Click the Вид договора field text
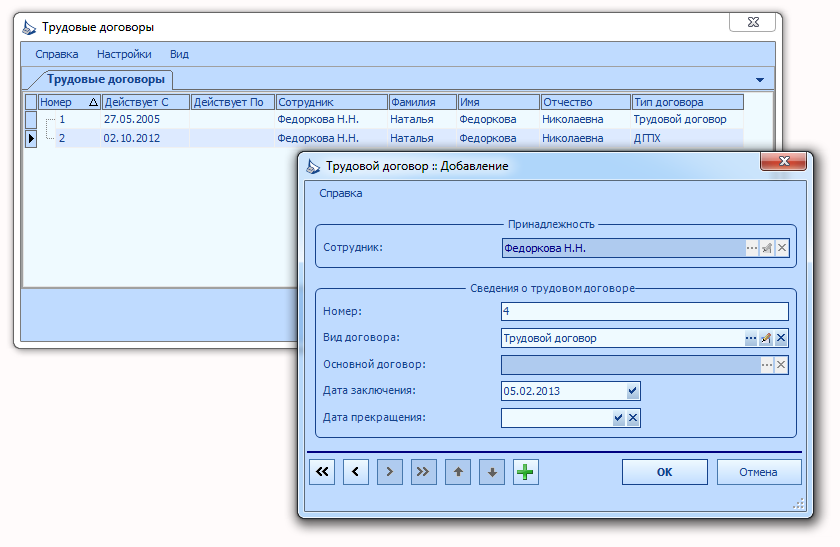Image resolution: width=840 pixels, height=547 pixels. (x=550, y=338)
